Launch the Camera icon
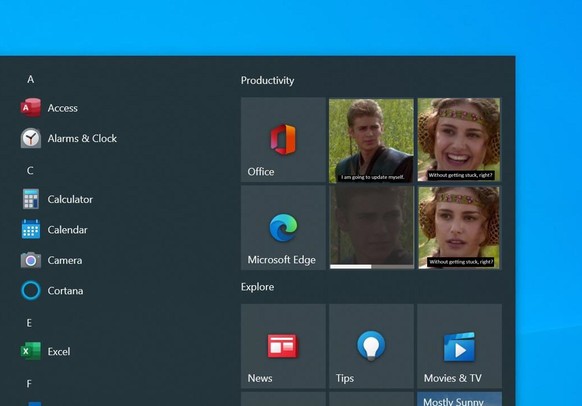This screenshot has height=406, width=582. (x=31, y=260)
